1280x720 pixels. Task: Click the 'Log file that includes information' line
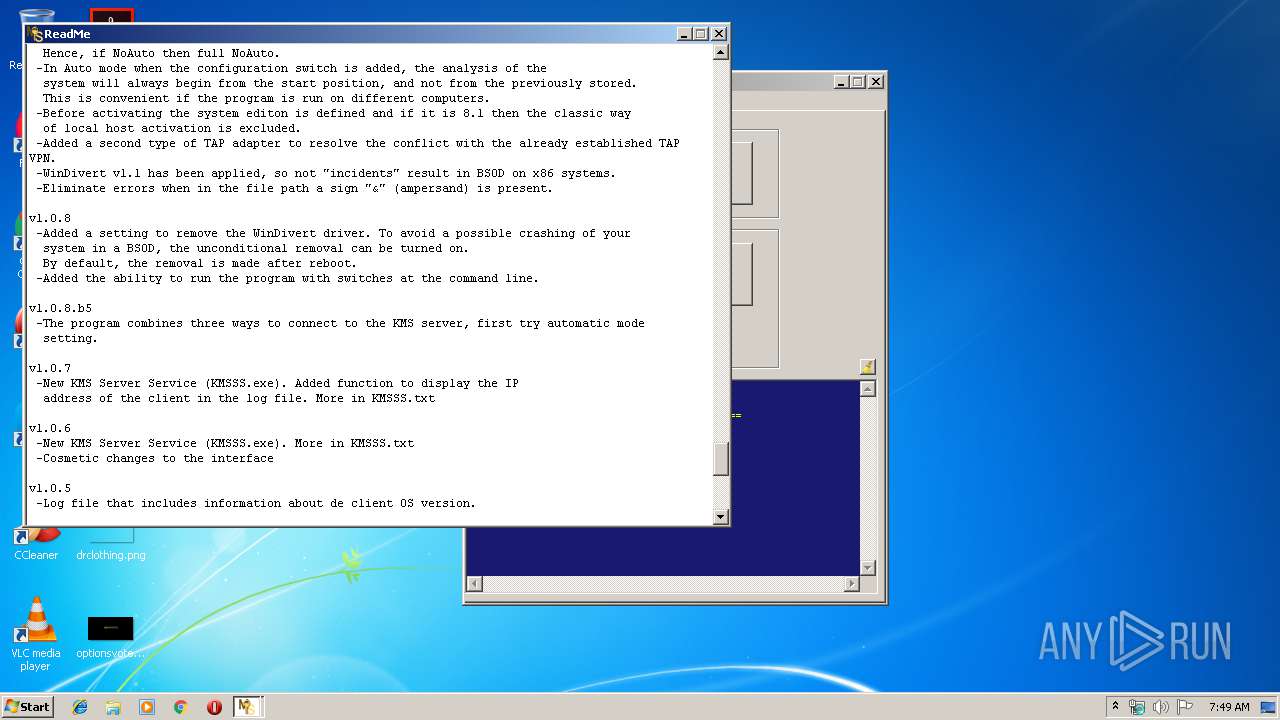point(256,503)
